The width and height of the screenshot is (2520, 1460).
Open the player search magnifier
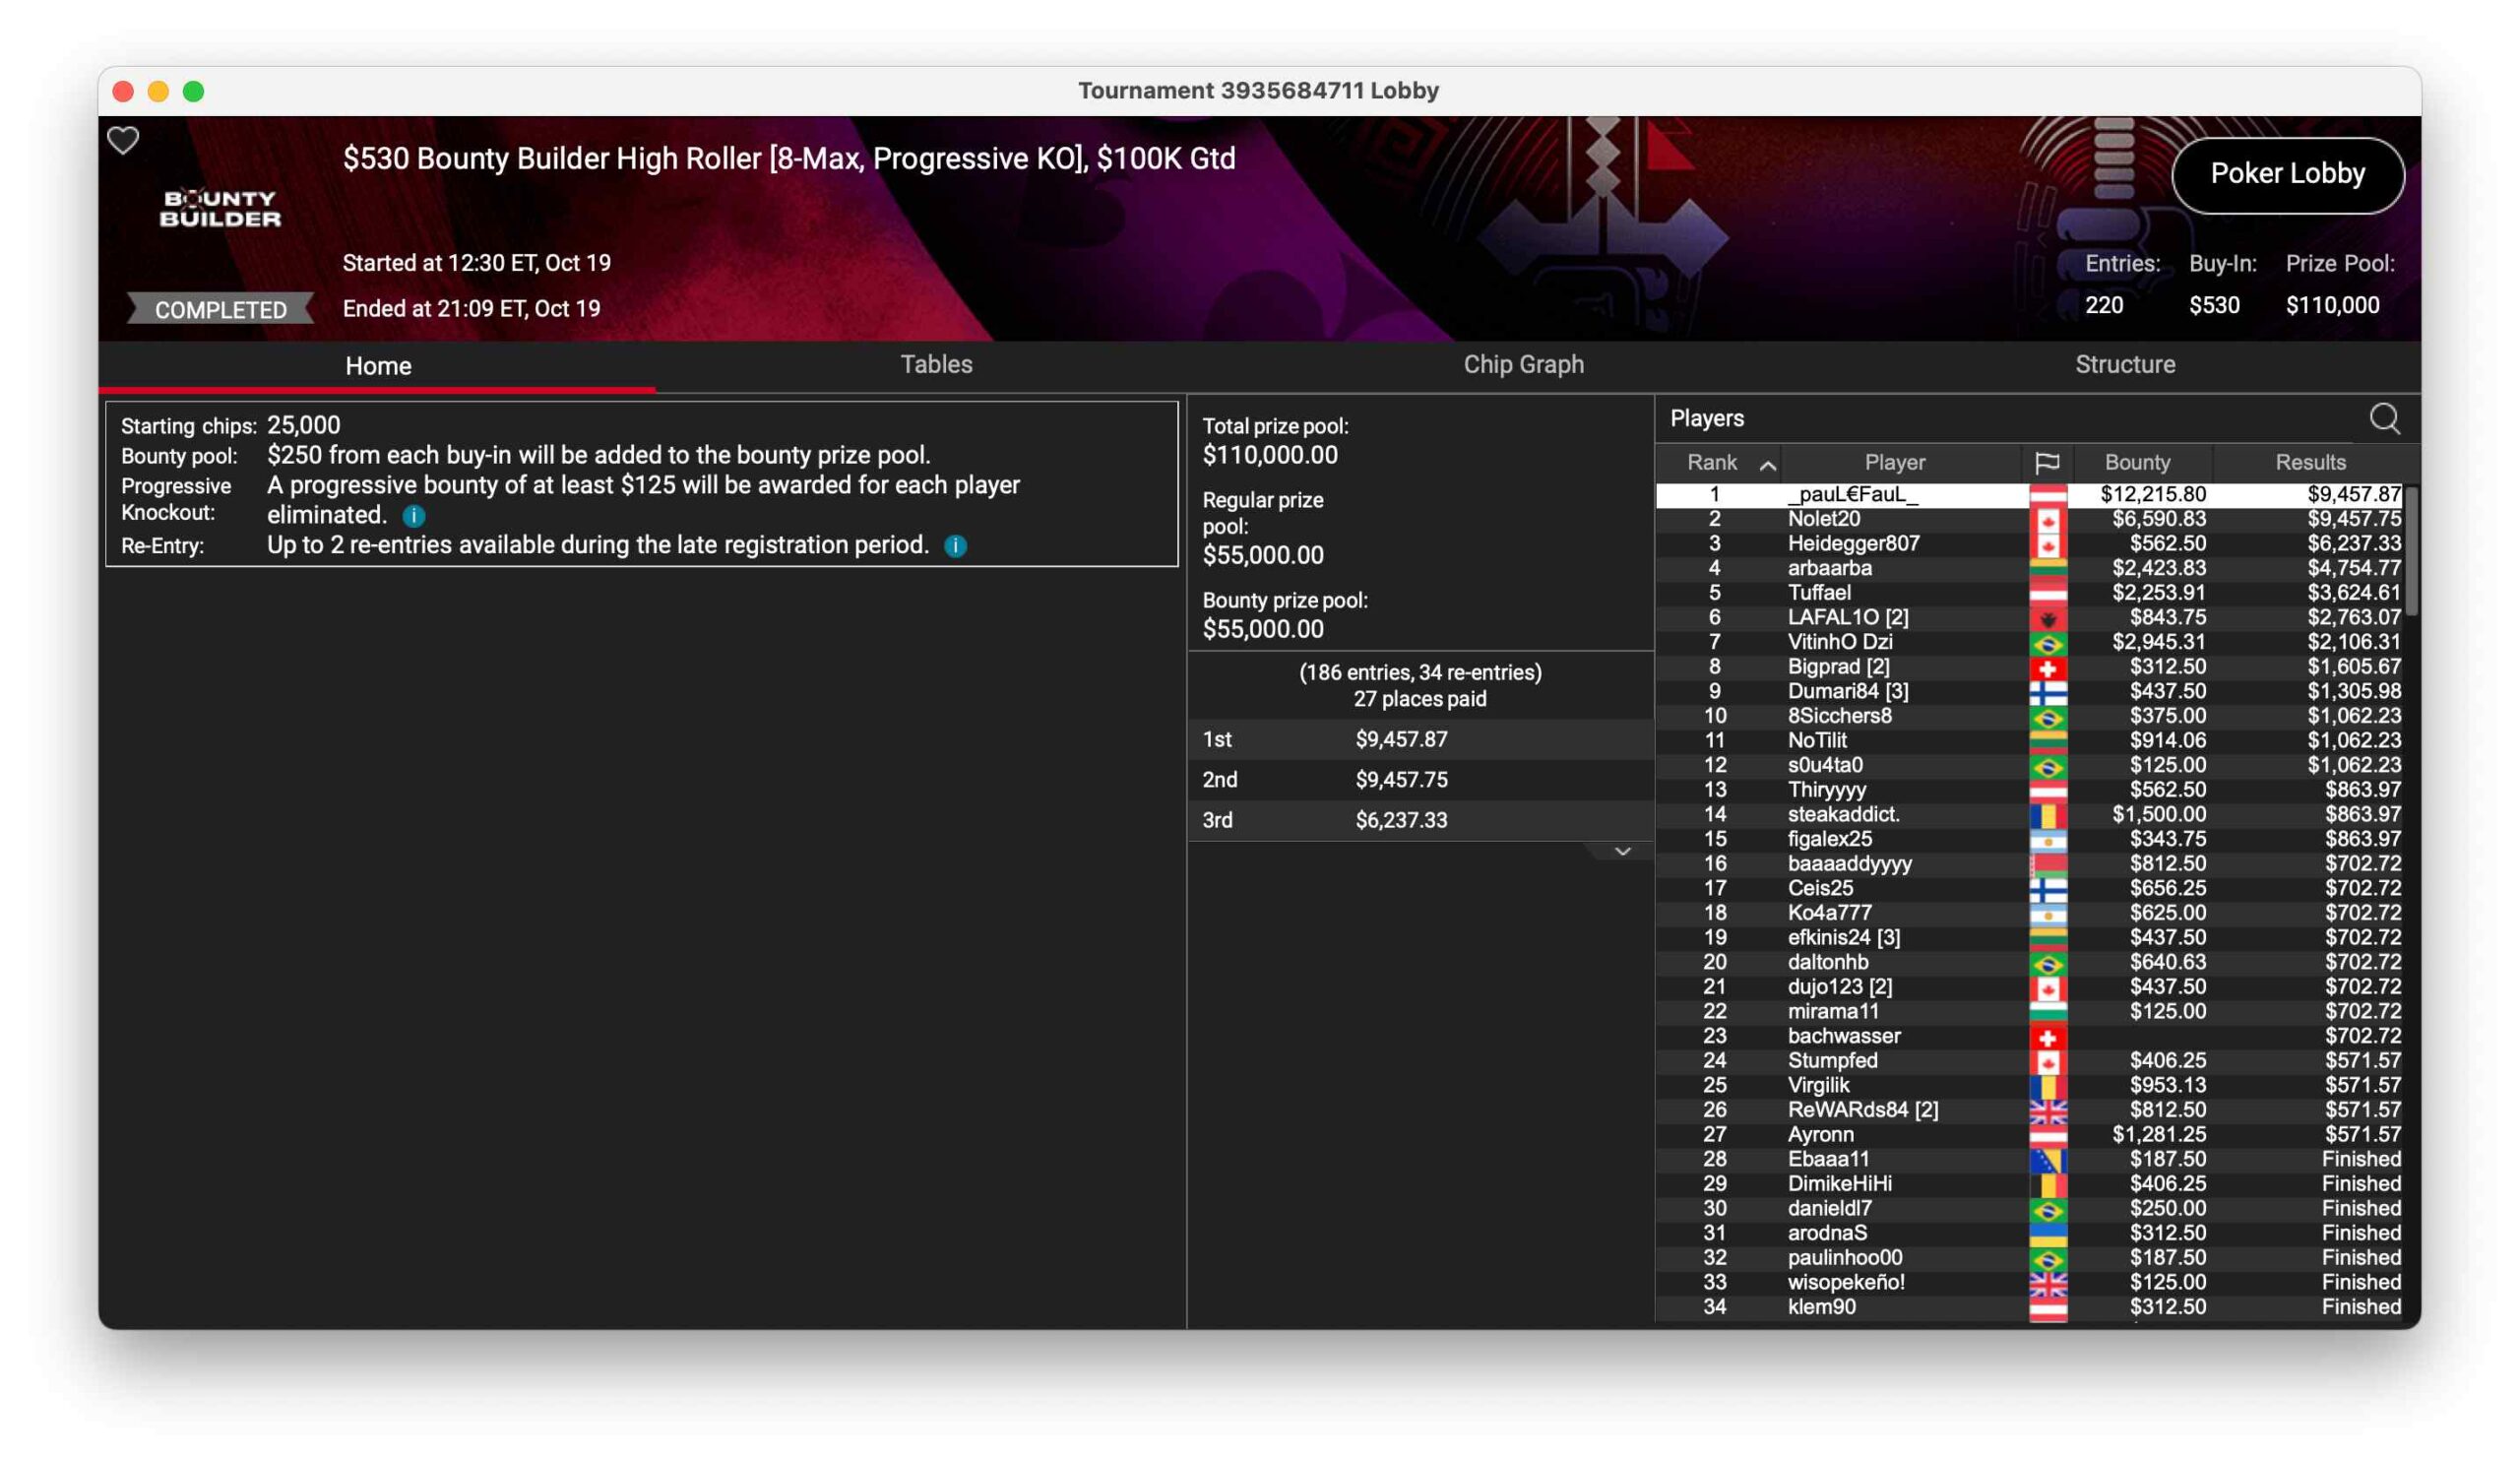[x=2384, y=419]
